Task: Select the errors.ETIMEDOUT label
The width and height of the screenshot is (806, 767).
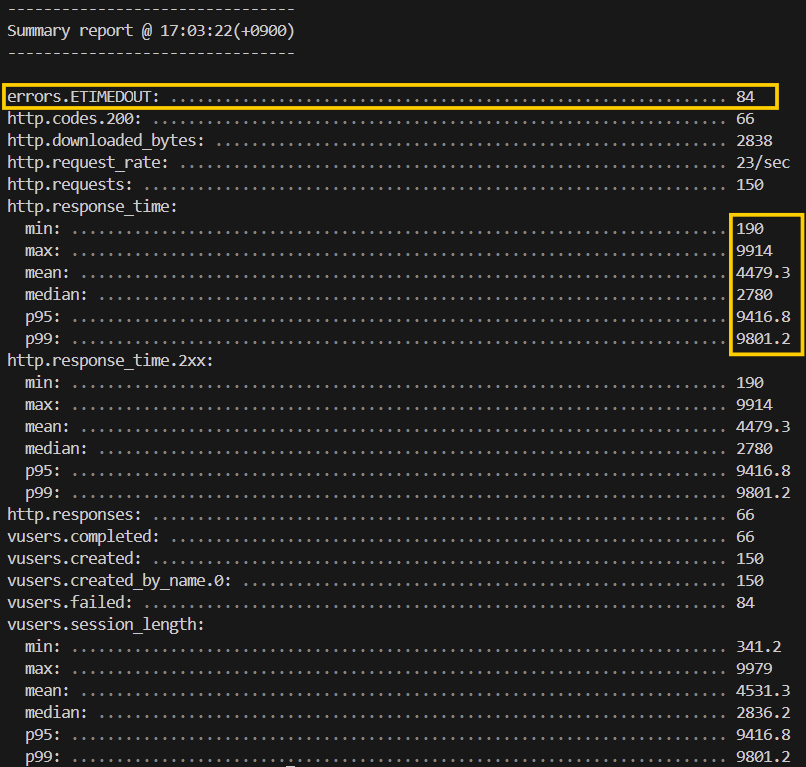Action: [83, 97]
